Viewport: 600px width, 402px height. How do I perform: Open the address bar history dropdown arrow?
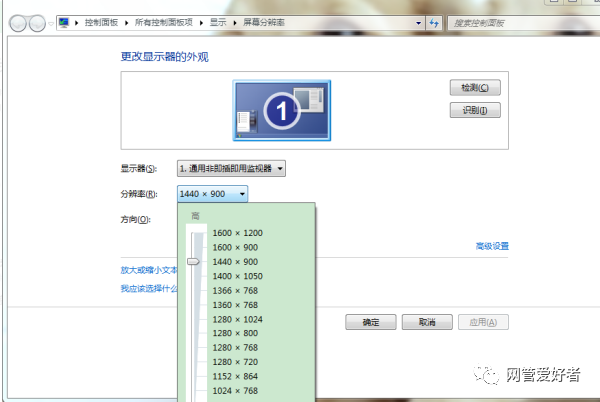pos(418,23)
